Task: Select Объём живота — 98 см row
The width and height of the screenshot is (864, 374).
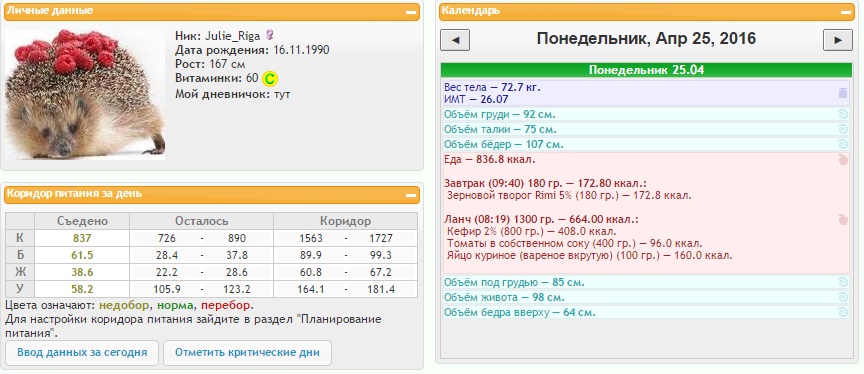Action: [x=646, y=297]
